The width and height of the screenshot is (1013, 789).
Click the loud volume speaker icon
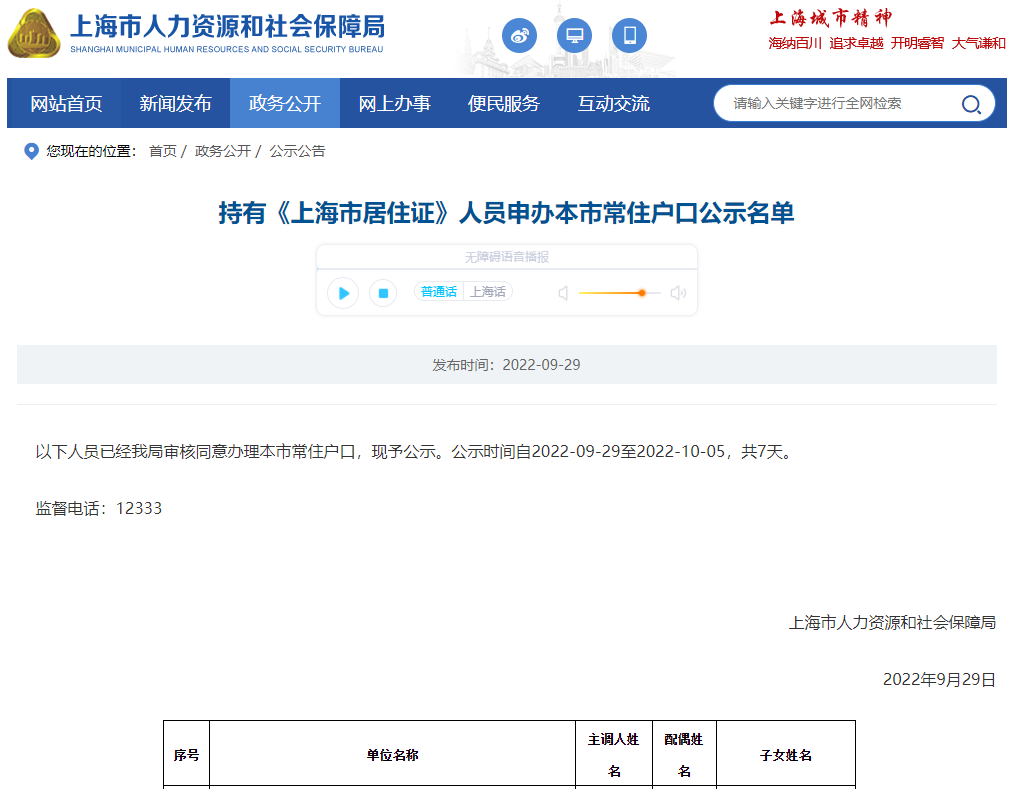click(x=678, y=293)
